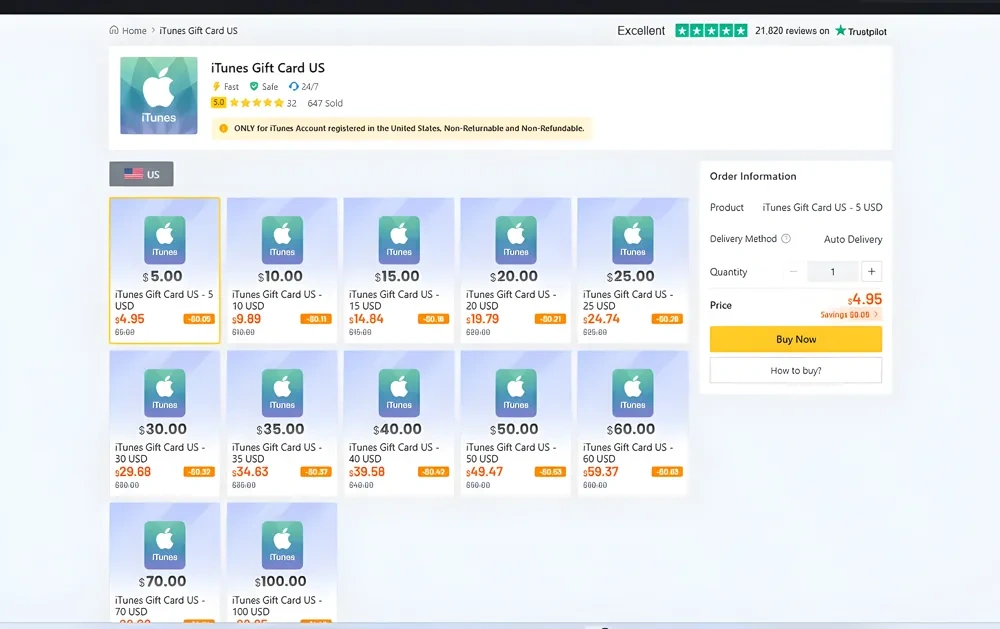Decrease quantity with the minus button

click(794, 271)
